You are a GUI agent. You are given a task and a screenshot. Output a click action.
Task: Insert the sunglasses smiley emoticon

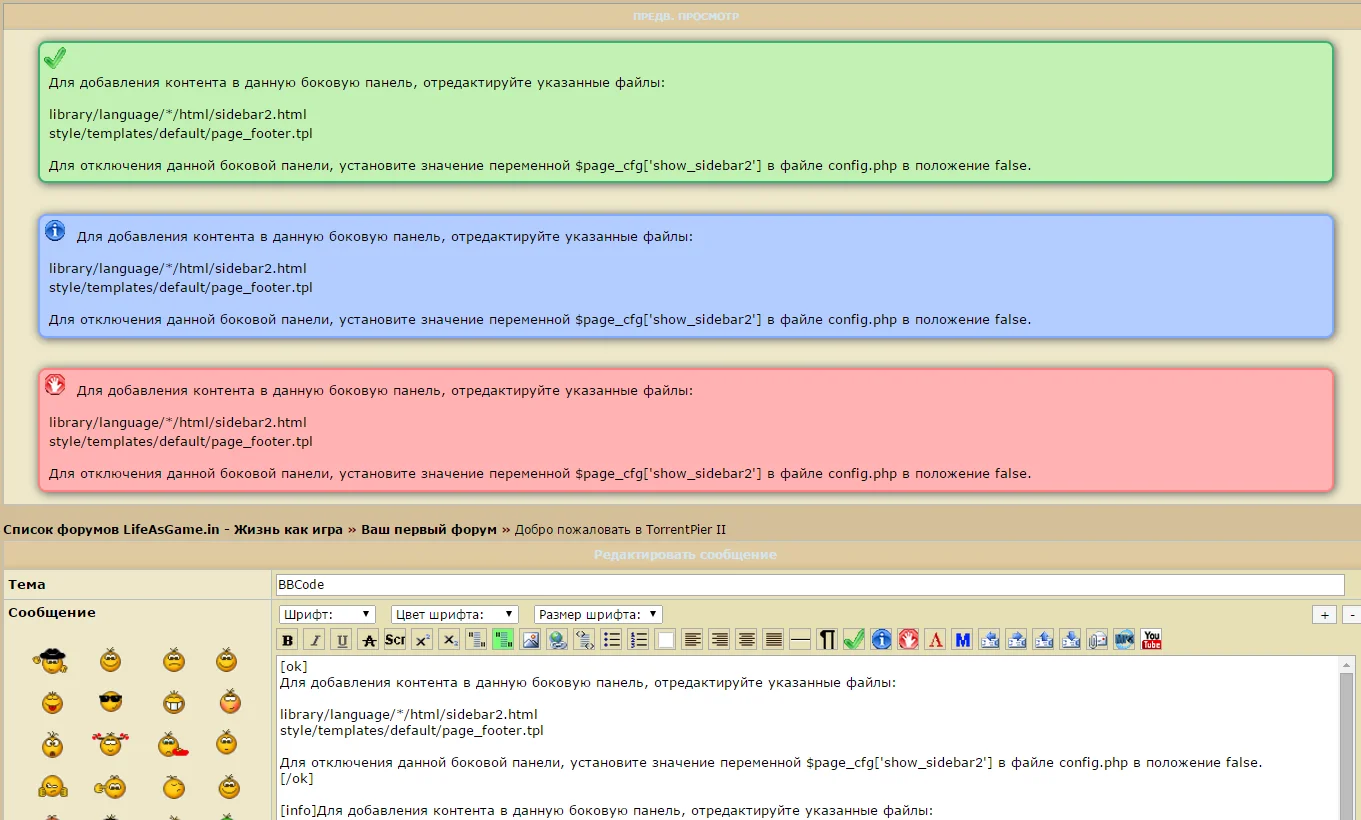point(111,702)
